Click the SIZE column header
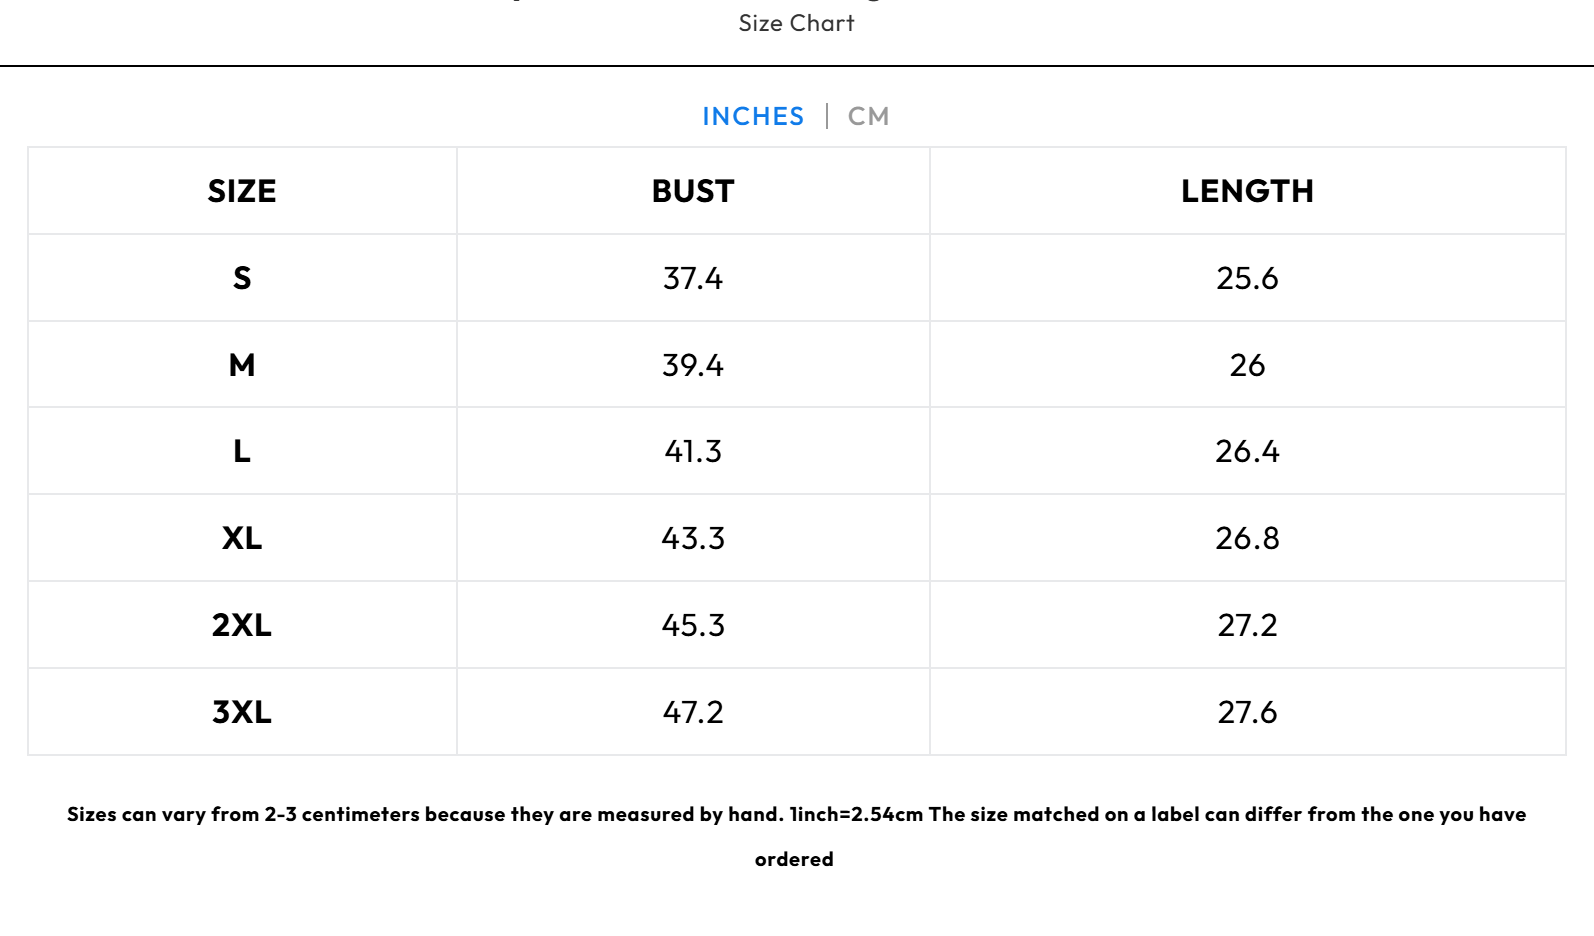 tap(242, 191)
